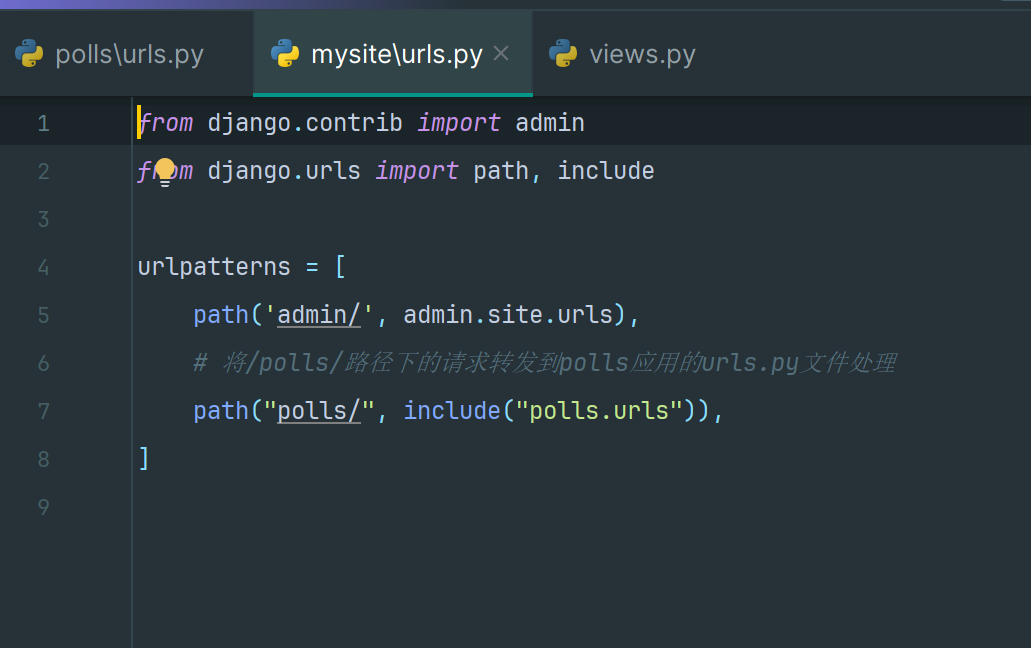This screenshot has height=648, width=1031.
Task: Click the underlined "polls/" route string
Action: point(319,411)
